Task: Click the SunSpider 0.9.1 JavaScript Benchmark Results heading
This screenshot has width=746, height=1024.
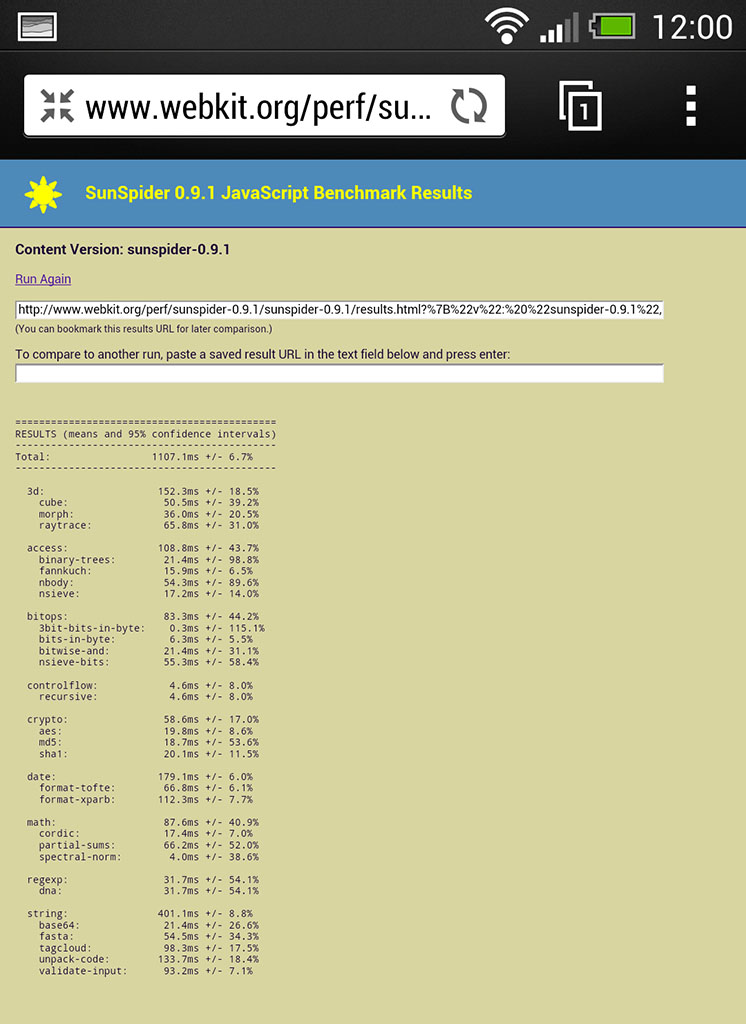Action: (x=278, y=193)
